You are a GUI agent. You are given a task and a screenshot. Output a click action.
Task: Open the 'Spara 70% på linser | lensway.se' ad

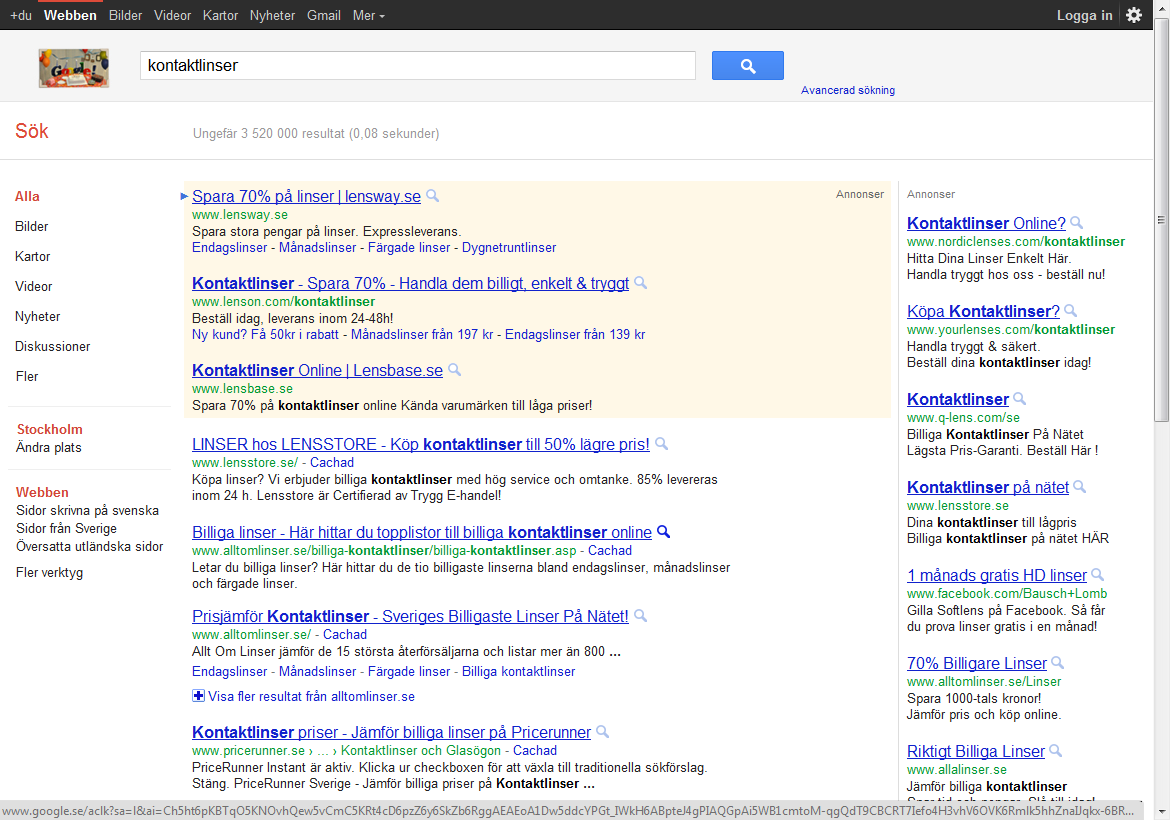click(306, 196)
